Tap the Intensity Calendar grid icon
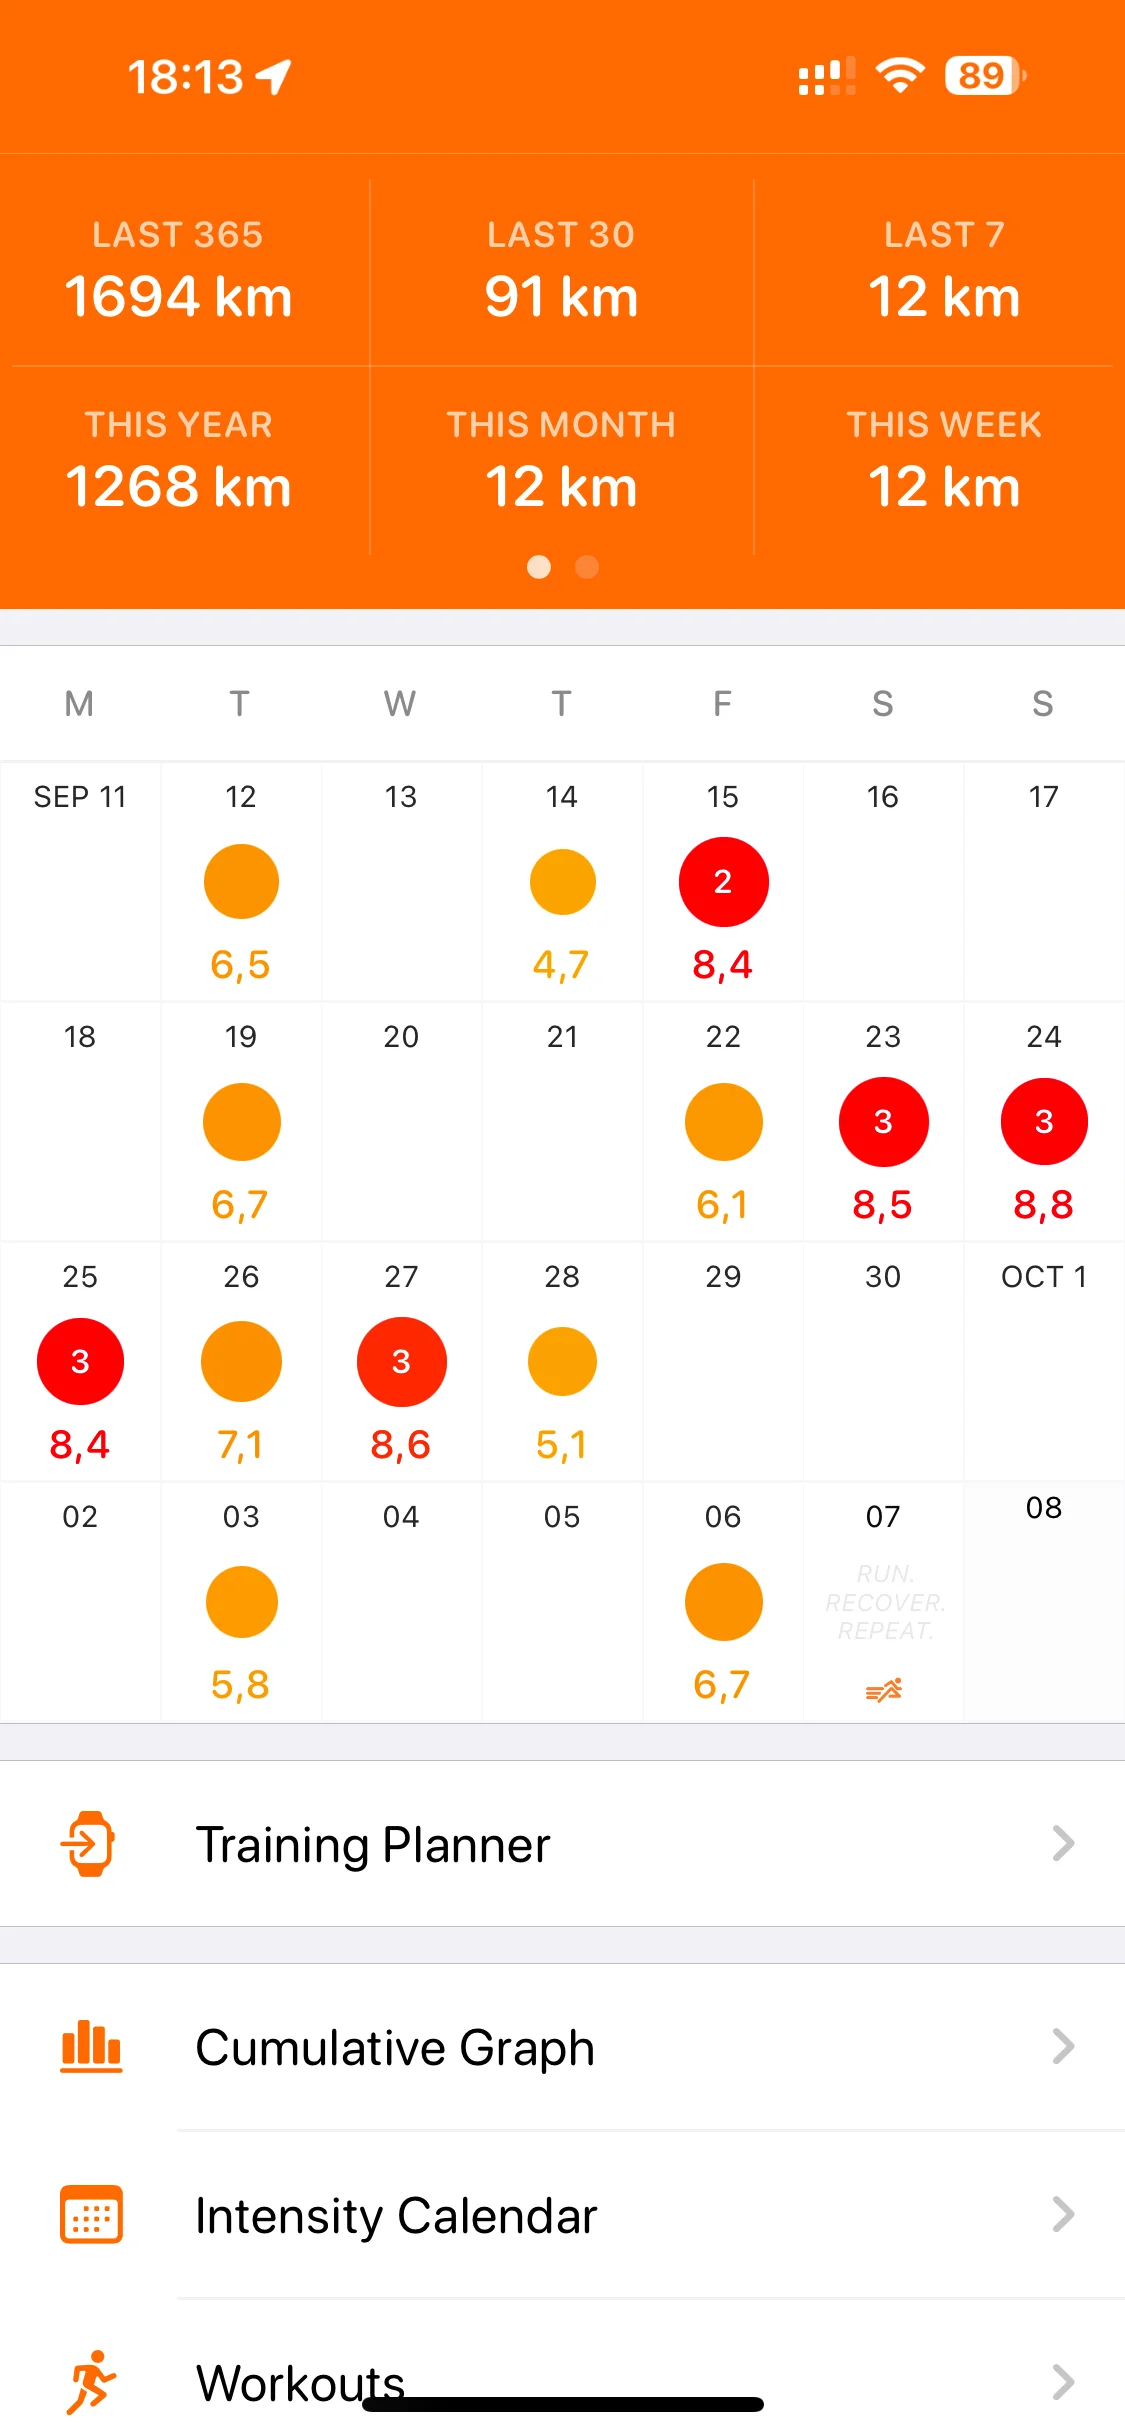Image resolution: width=1125 pixels, height=2436 pixels. pyautogui.click(x=90, y=2214)
